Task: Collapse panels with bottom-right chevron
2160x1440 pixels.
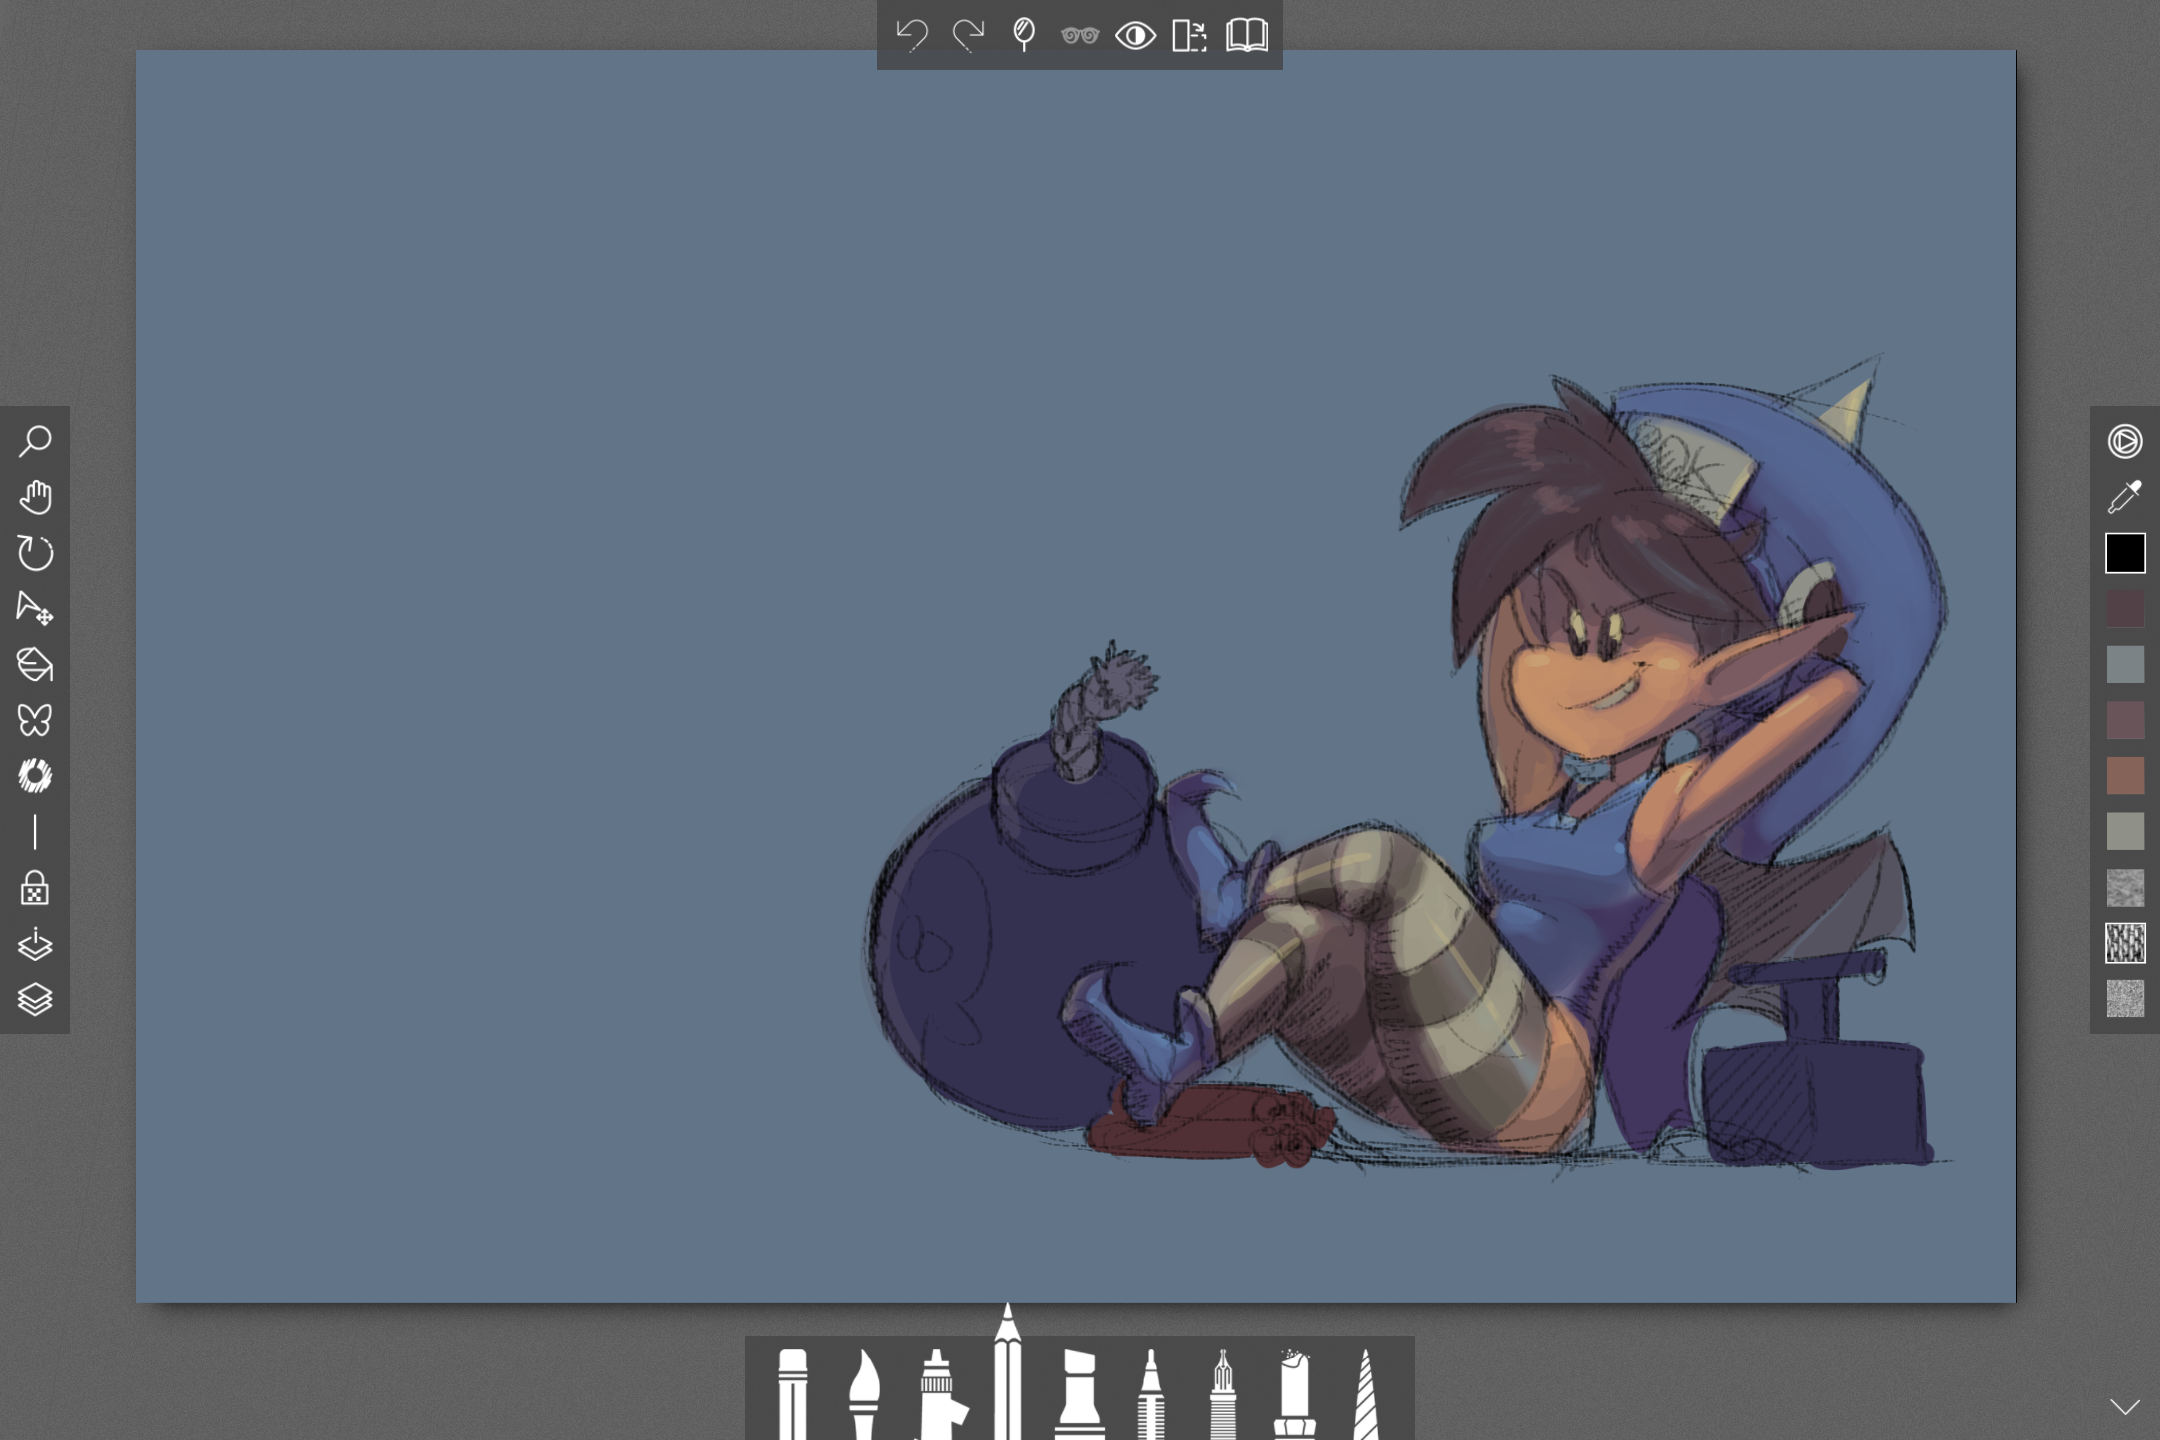Action: pos(2125,1406)
